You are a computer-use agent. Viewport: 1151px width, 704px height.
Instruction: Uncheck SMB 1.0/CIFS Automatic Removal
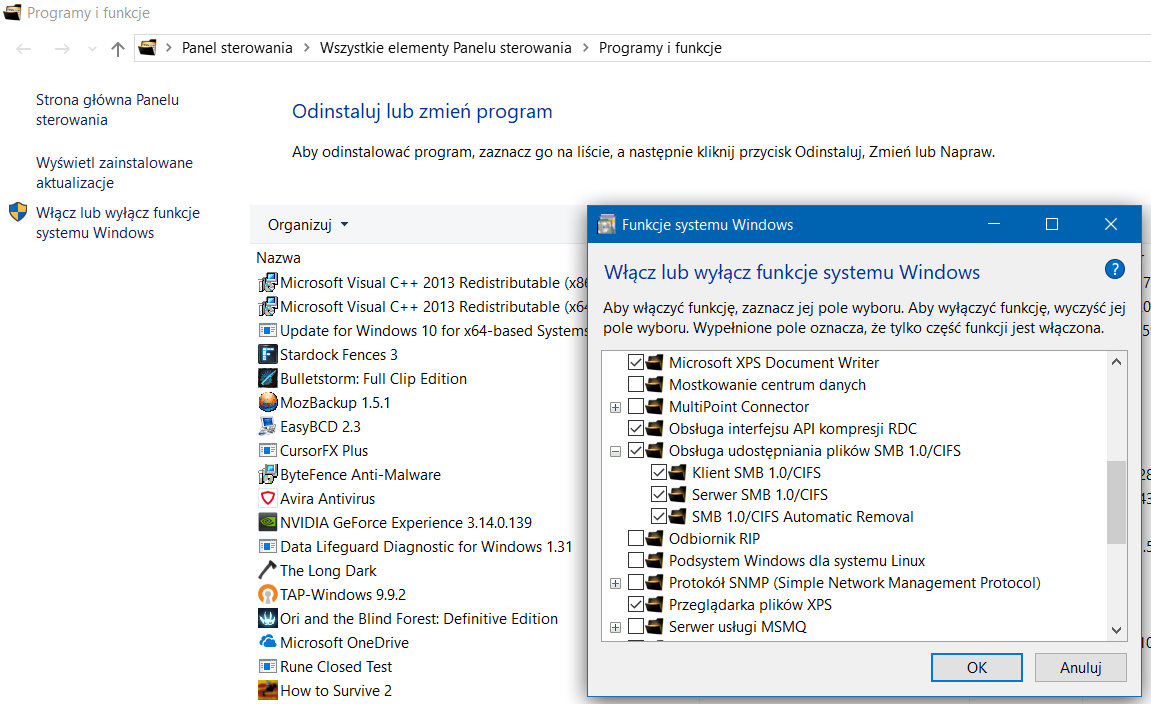coord(659,517)
